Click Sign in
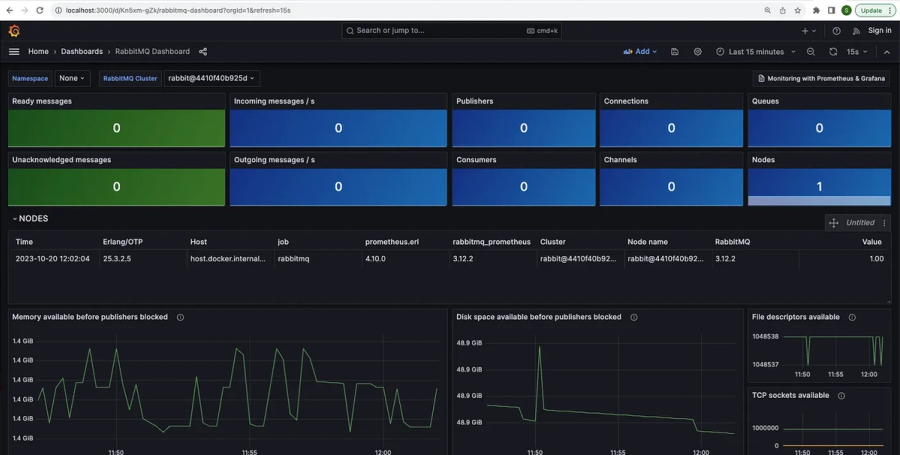 pos(879,30)
